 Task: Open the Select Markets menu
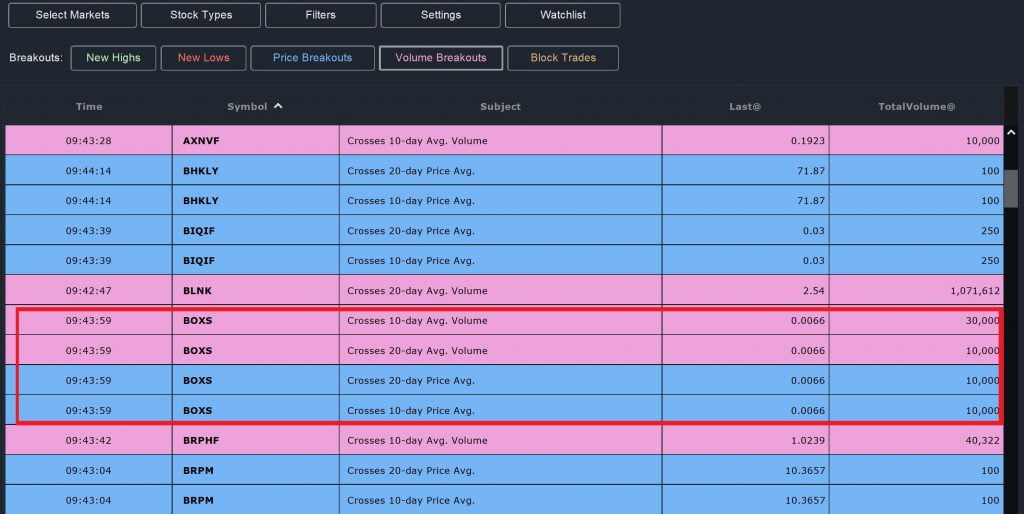[72, 15]
